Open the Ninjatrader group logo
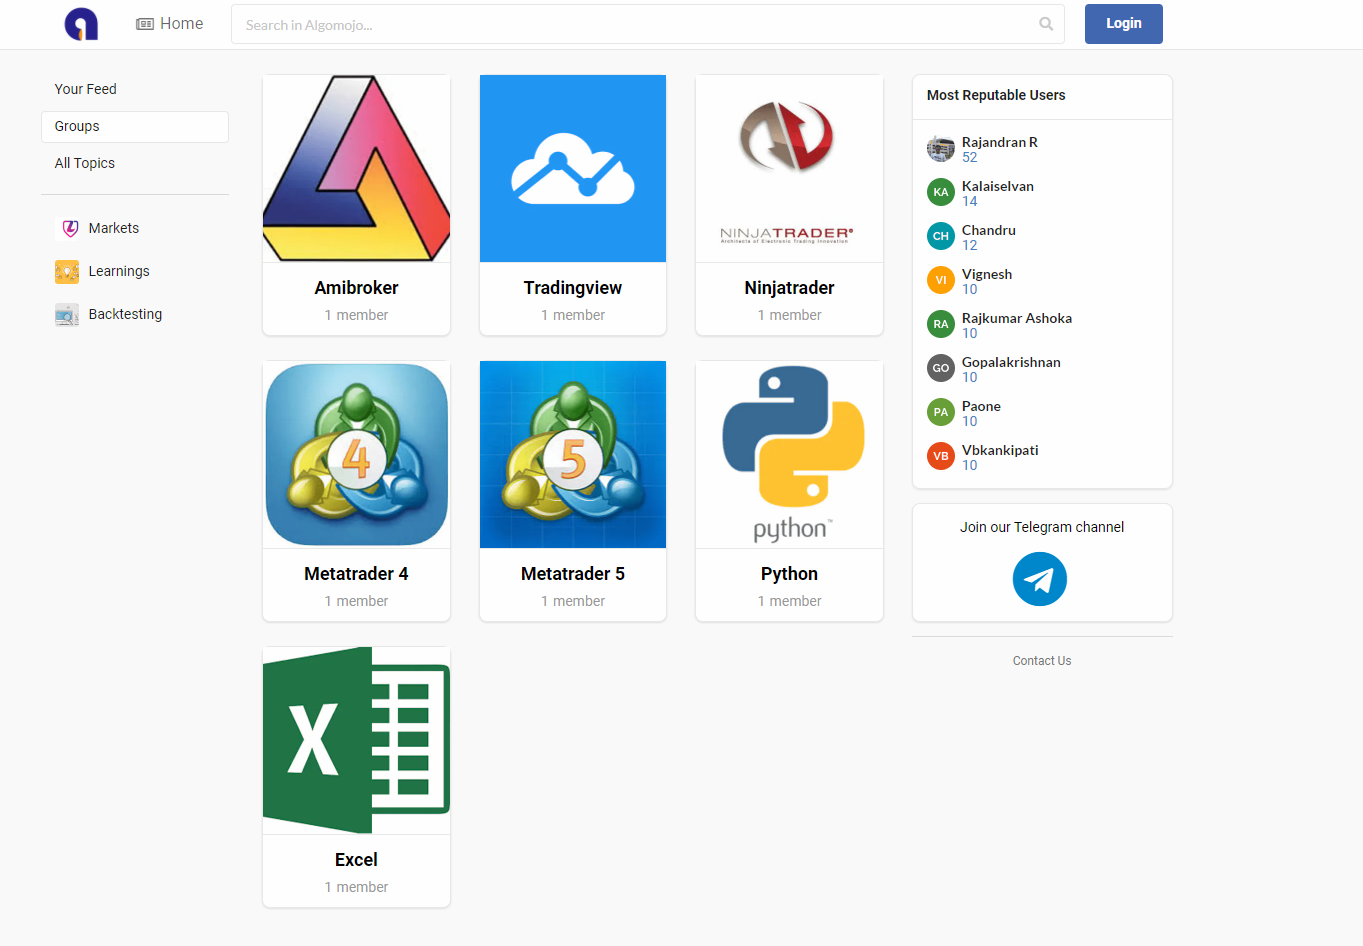 pos(789,169)
